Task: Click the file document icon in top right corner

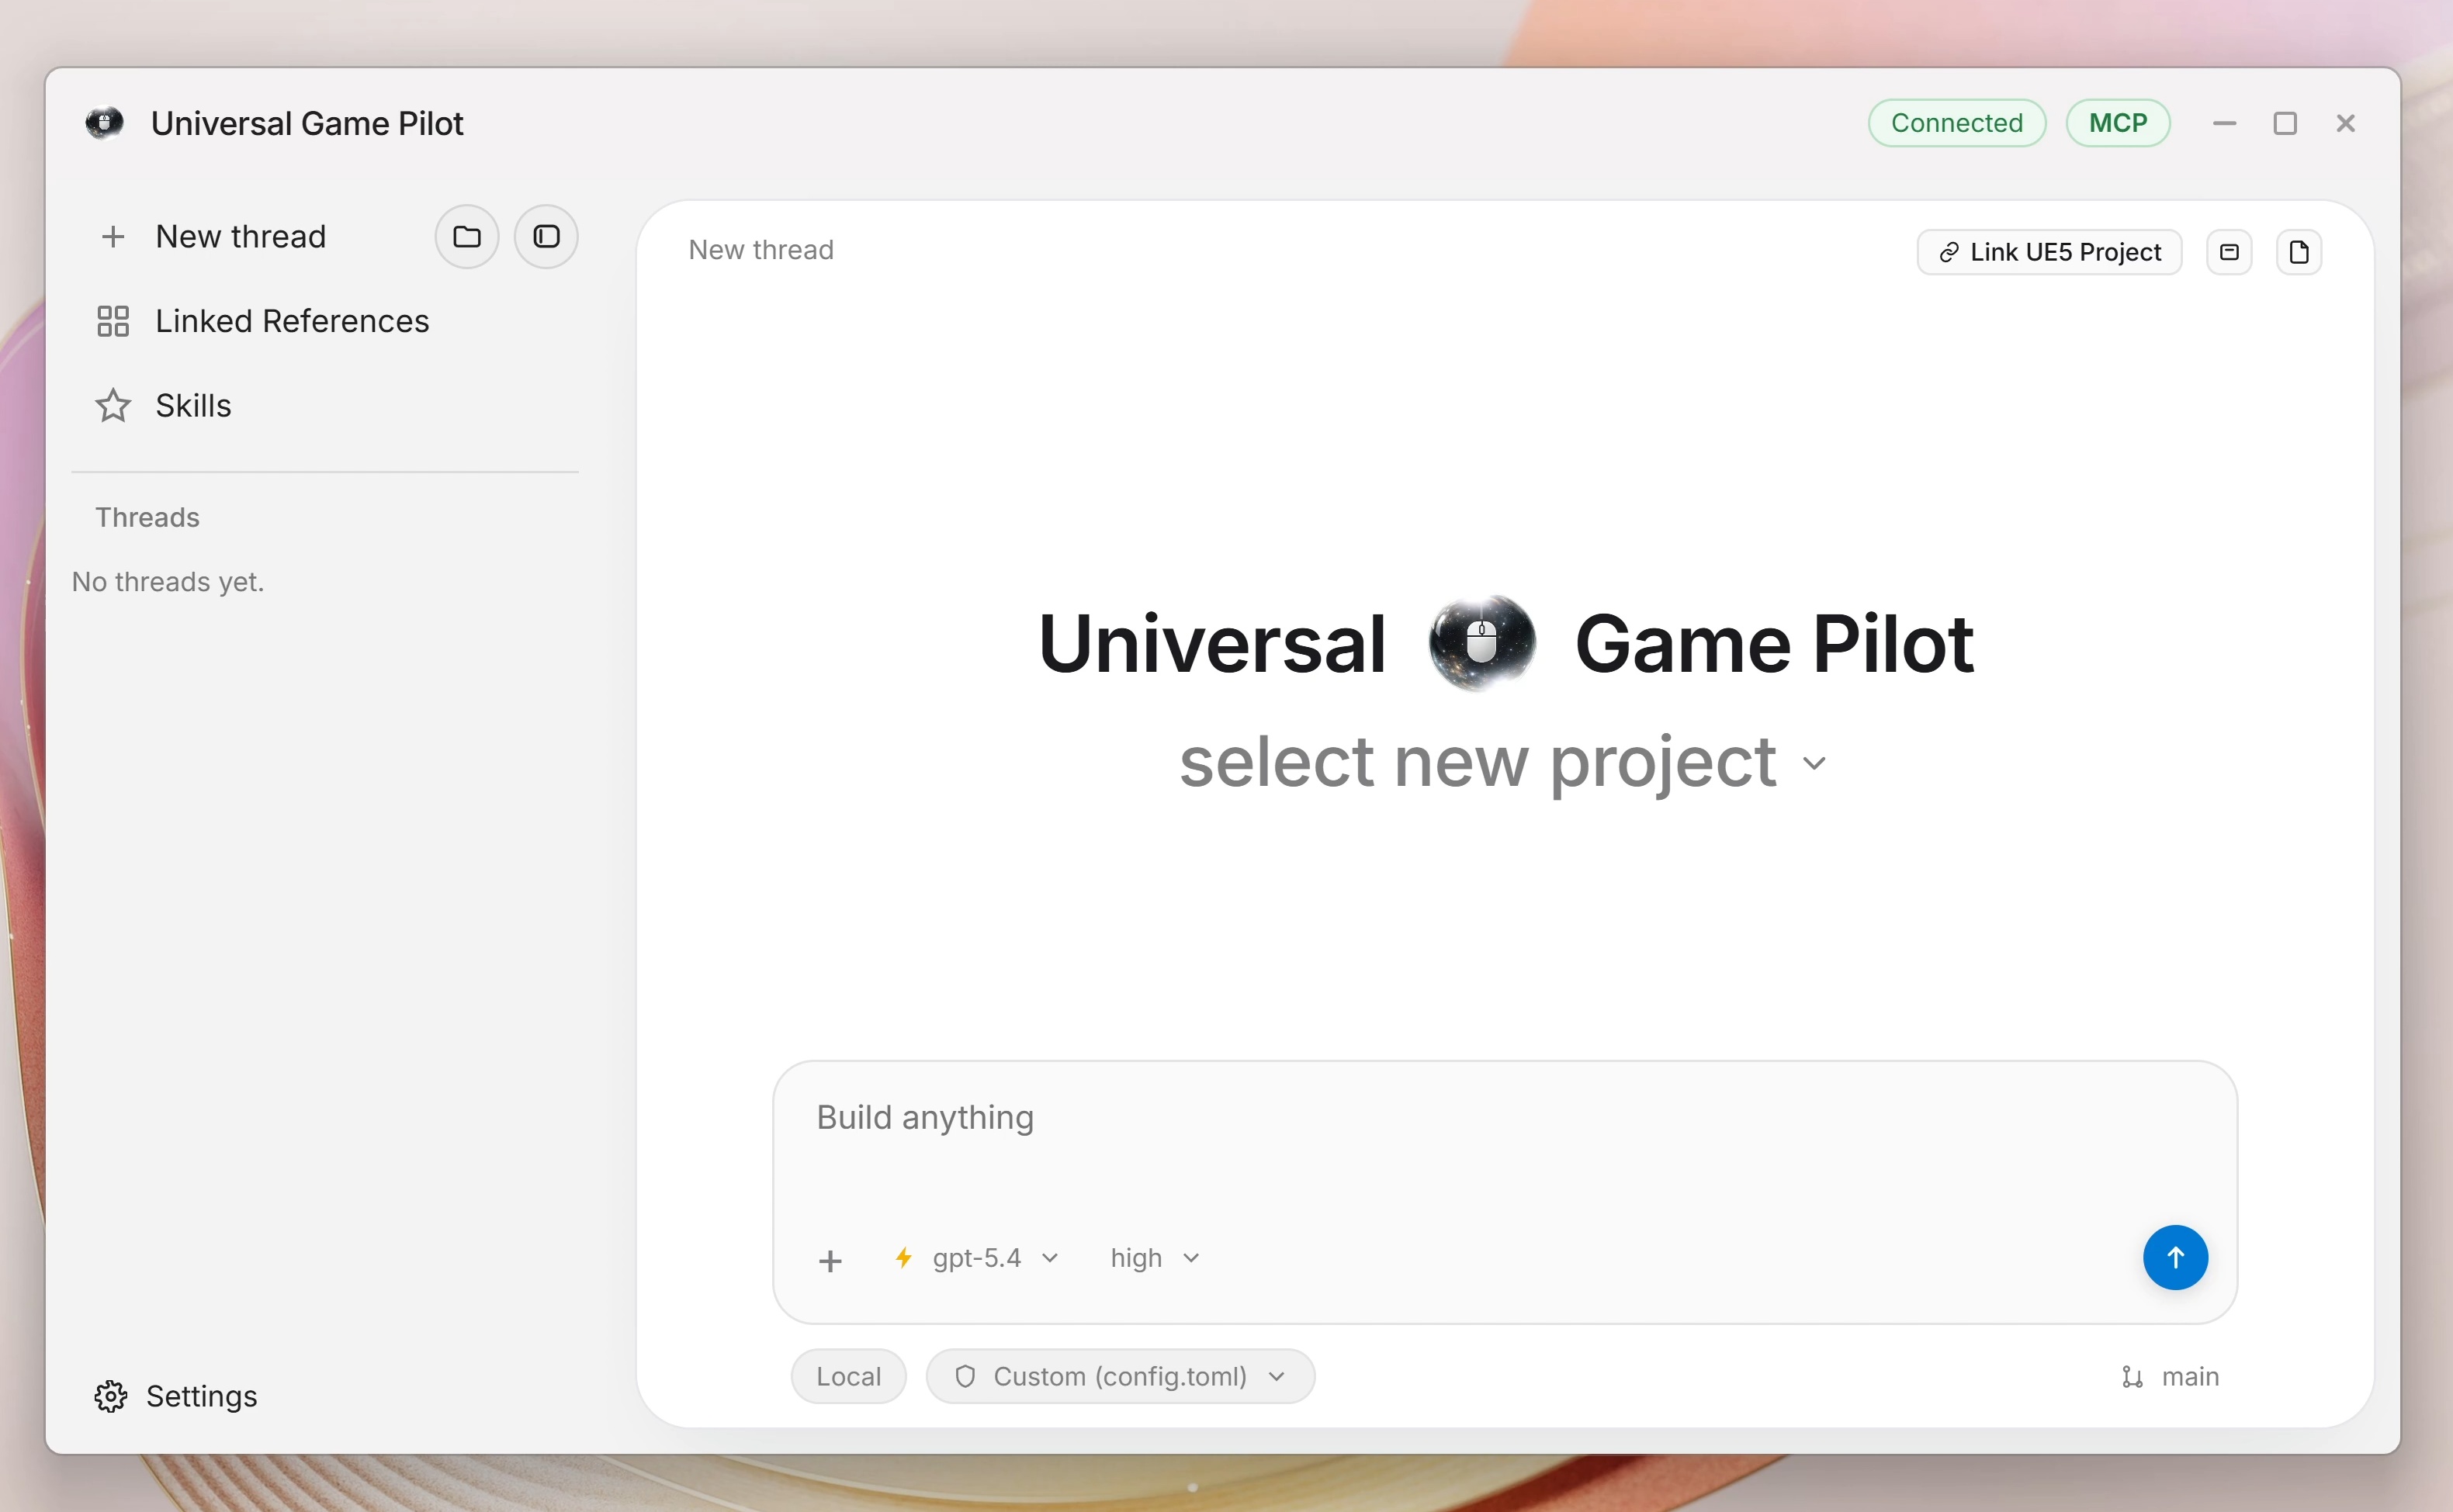Action: coord(2299,251)
